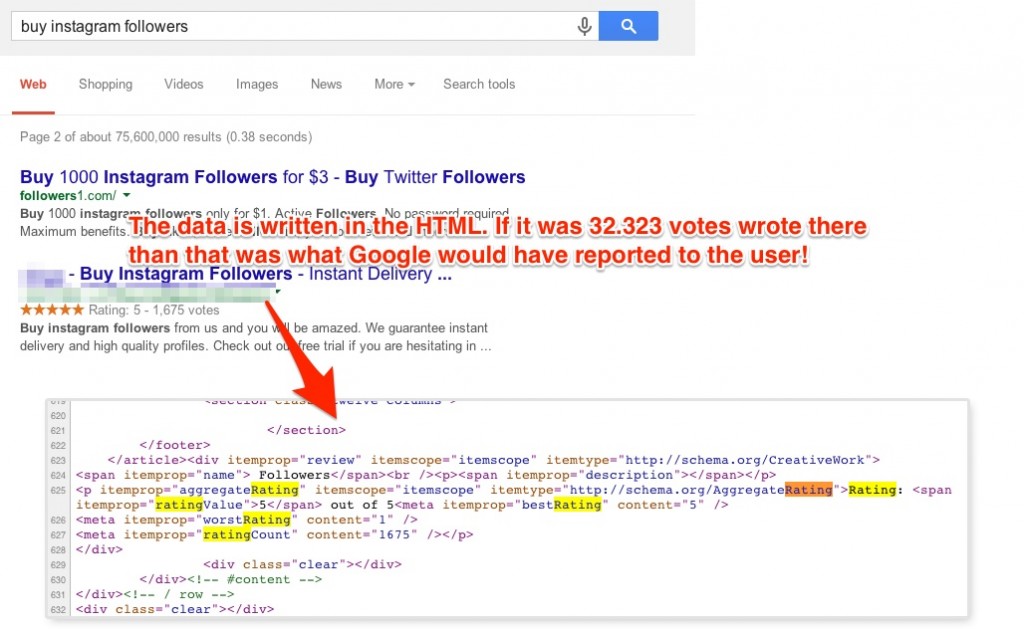Click line number 625 in the code snippet

(x=58, y=489)
